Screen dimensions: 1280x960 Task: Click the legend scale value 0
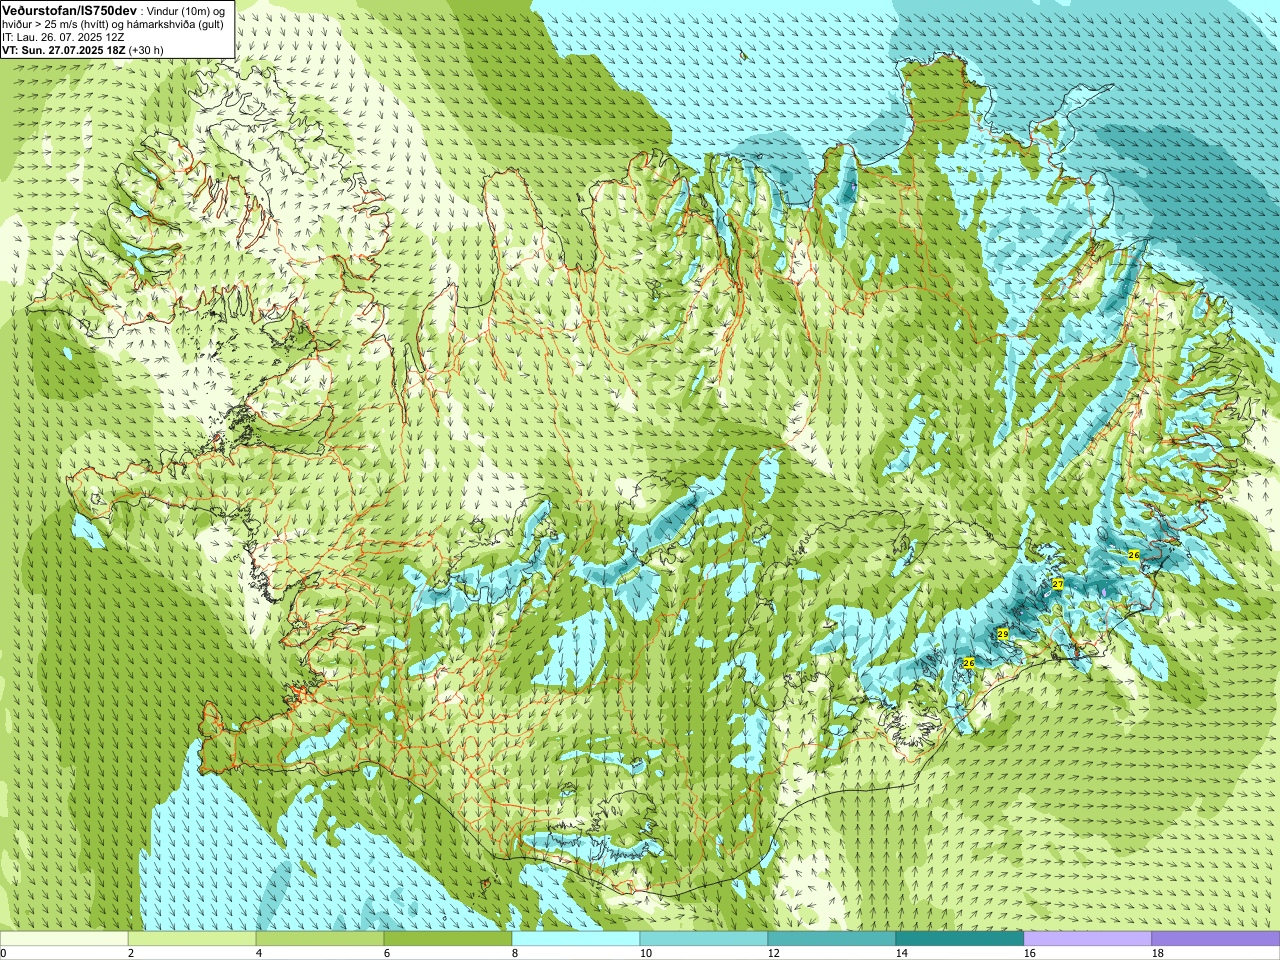[x=4, y=953]
